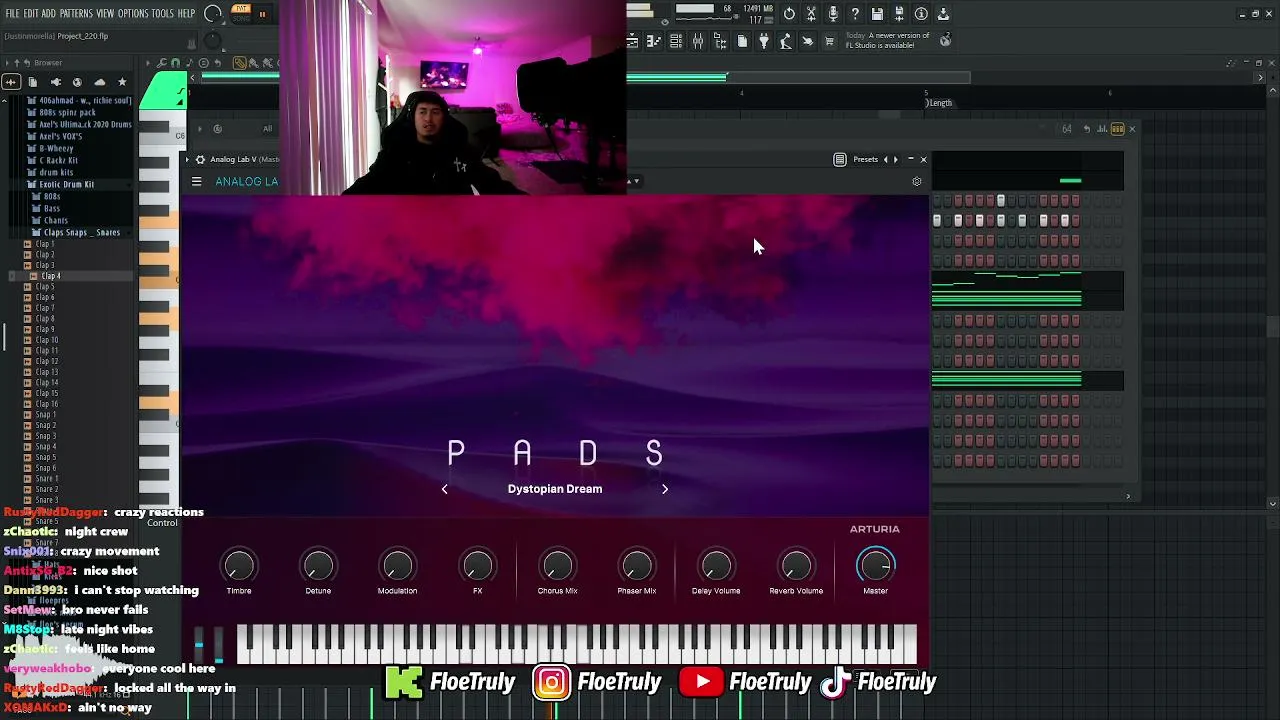The height and width of the screenshot is (720, 1280).
Task: Open the plugin wrapper gear next to Analog Lab V
Action: click(x=200, y=159)
